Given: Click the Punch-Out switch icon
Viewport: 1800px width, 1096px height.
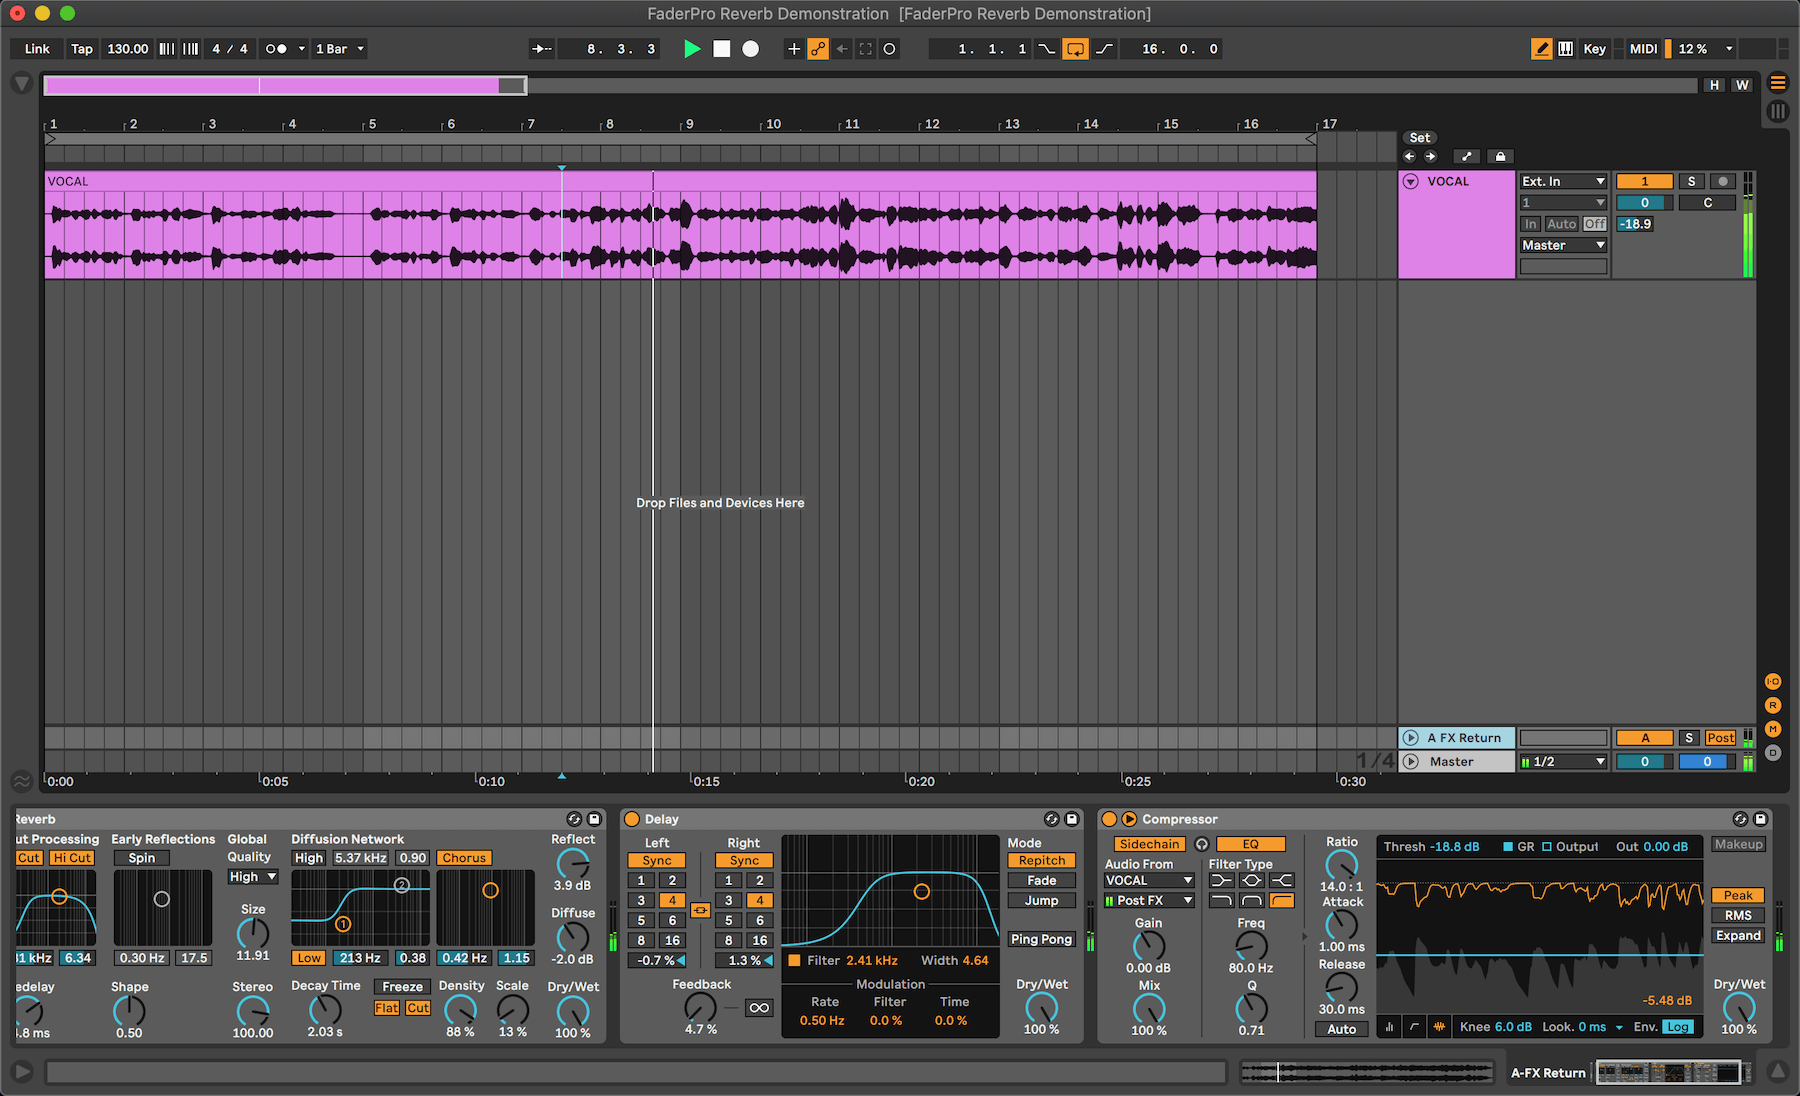Looking at the screenshot, I should (1104, 49).
